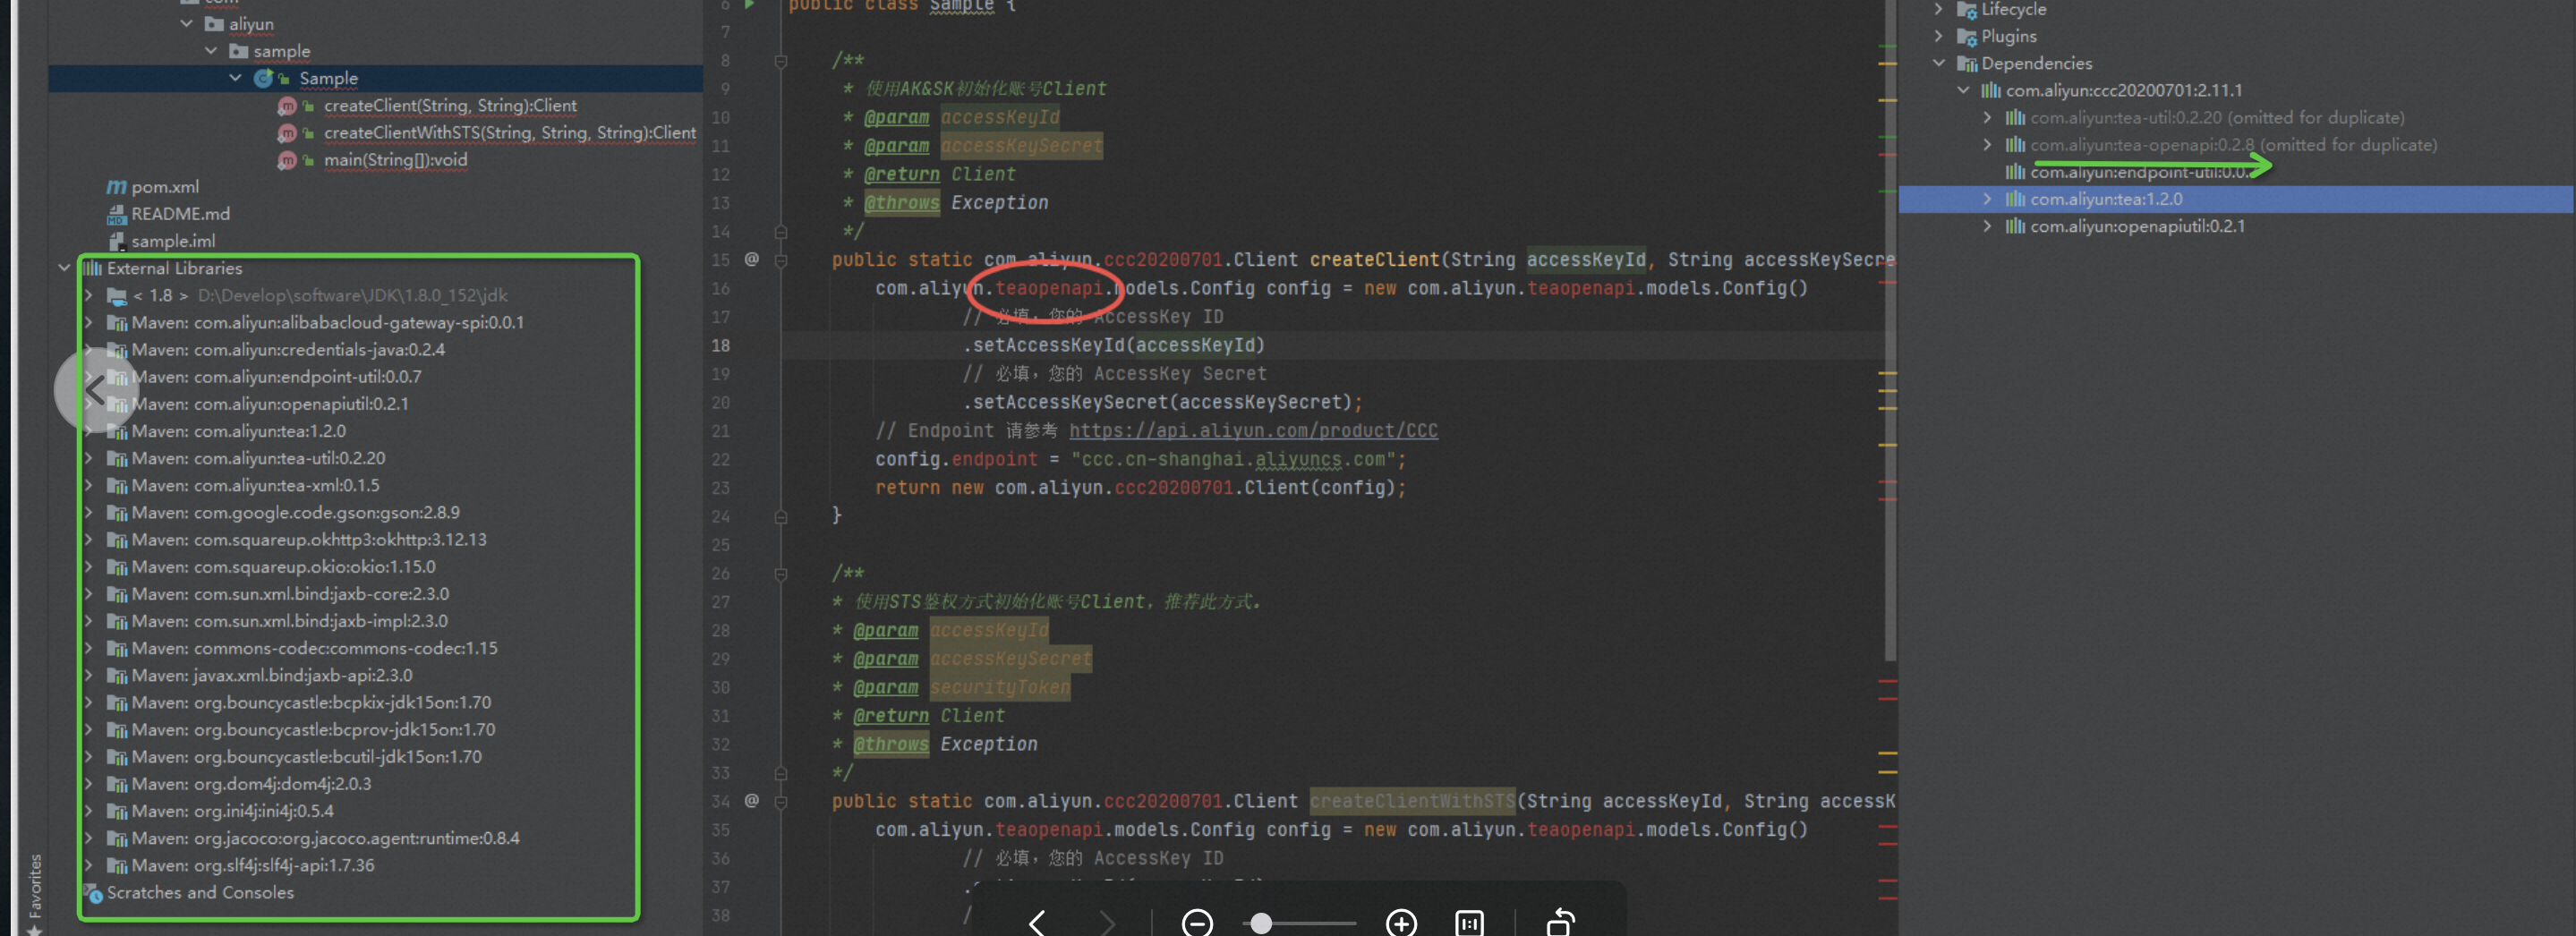Image resolution: width=2576 pixels, height=936 pixels.
Task: Expand Maven: org.bouncycastle:bcpkix-jdk15on:1.70
Action: pyautogui.click(x=89, y=702)
